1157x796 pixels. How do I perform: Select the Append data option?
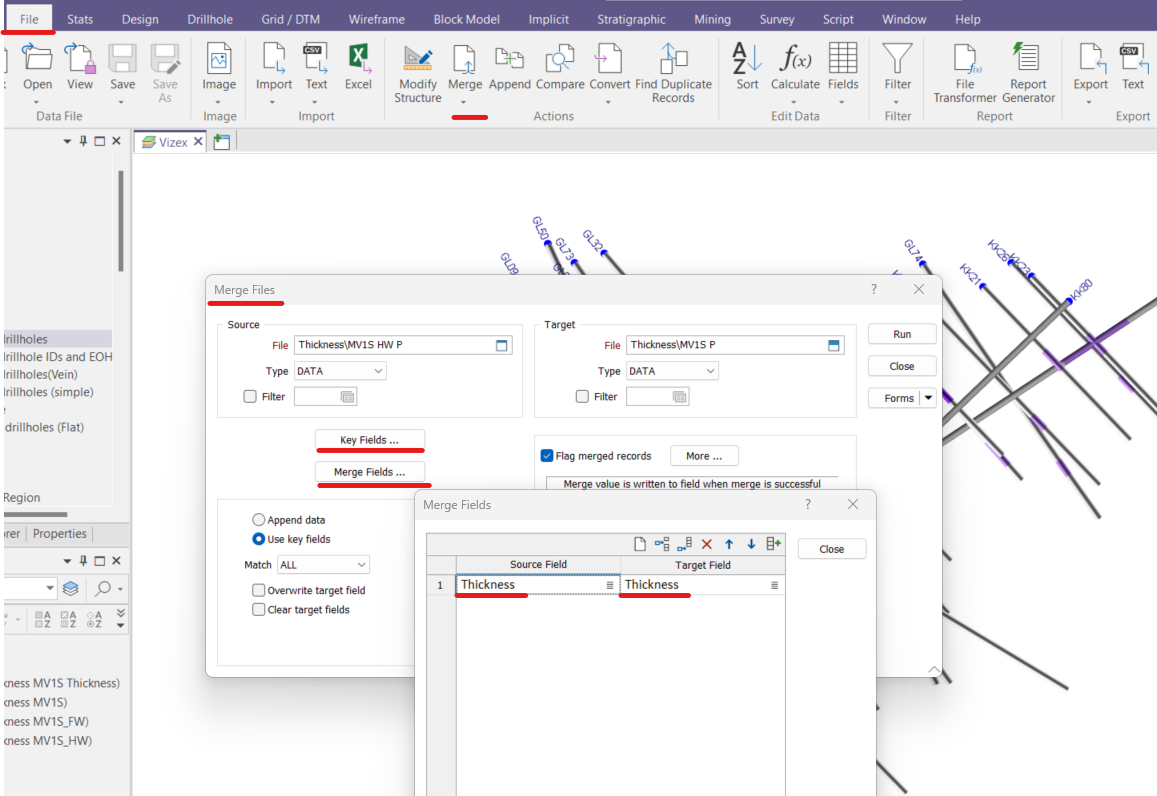(259, 520)
